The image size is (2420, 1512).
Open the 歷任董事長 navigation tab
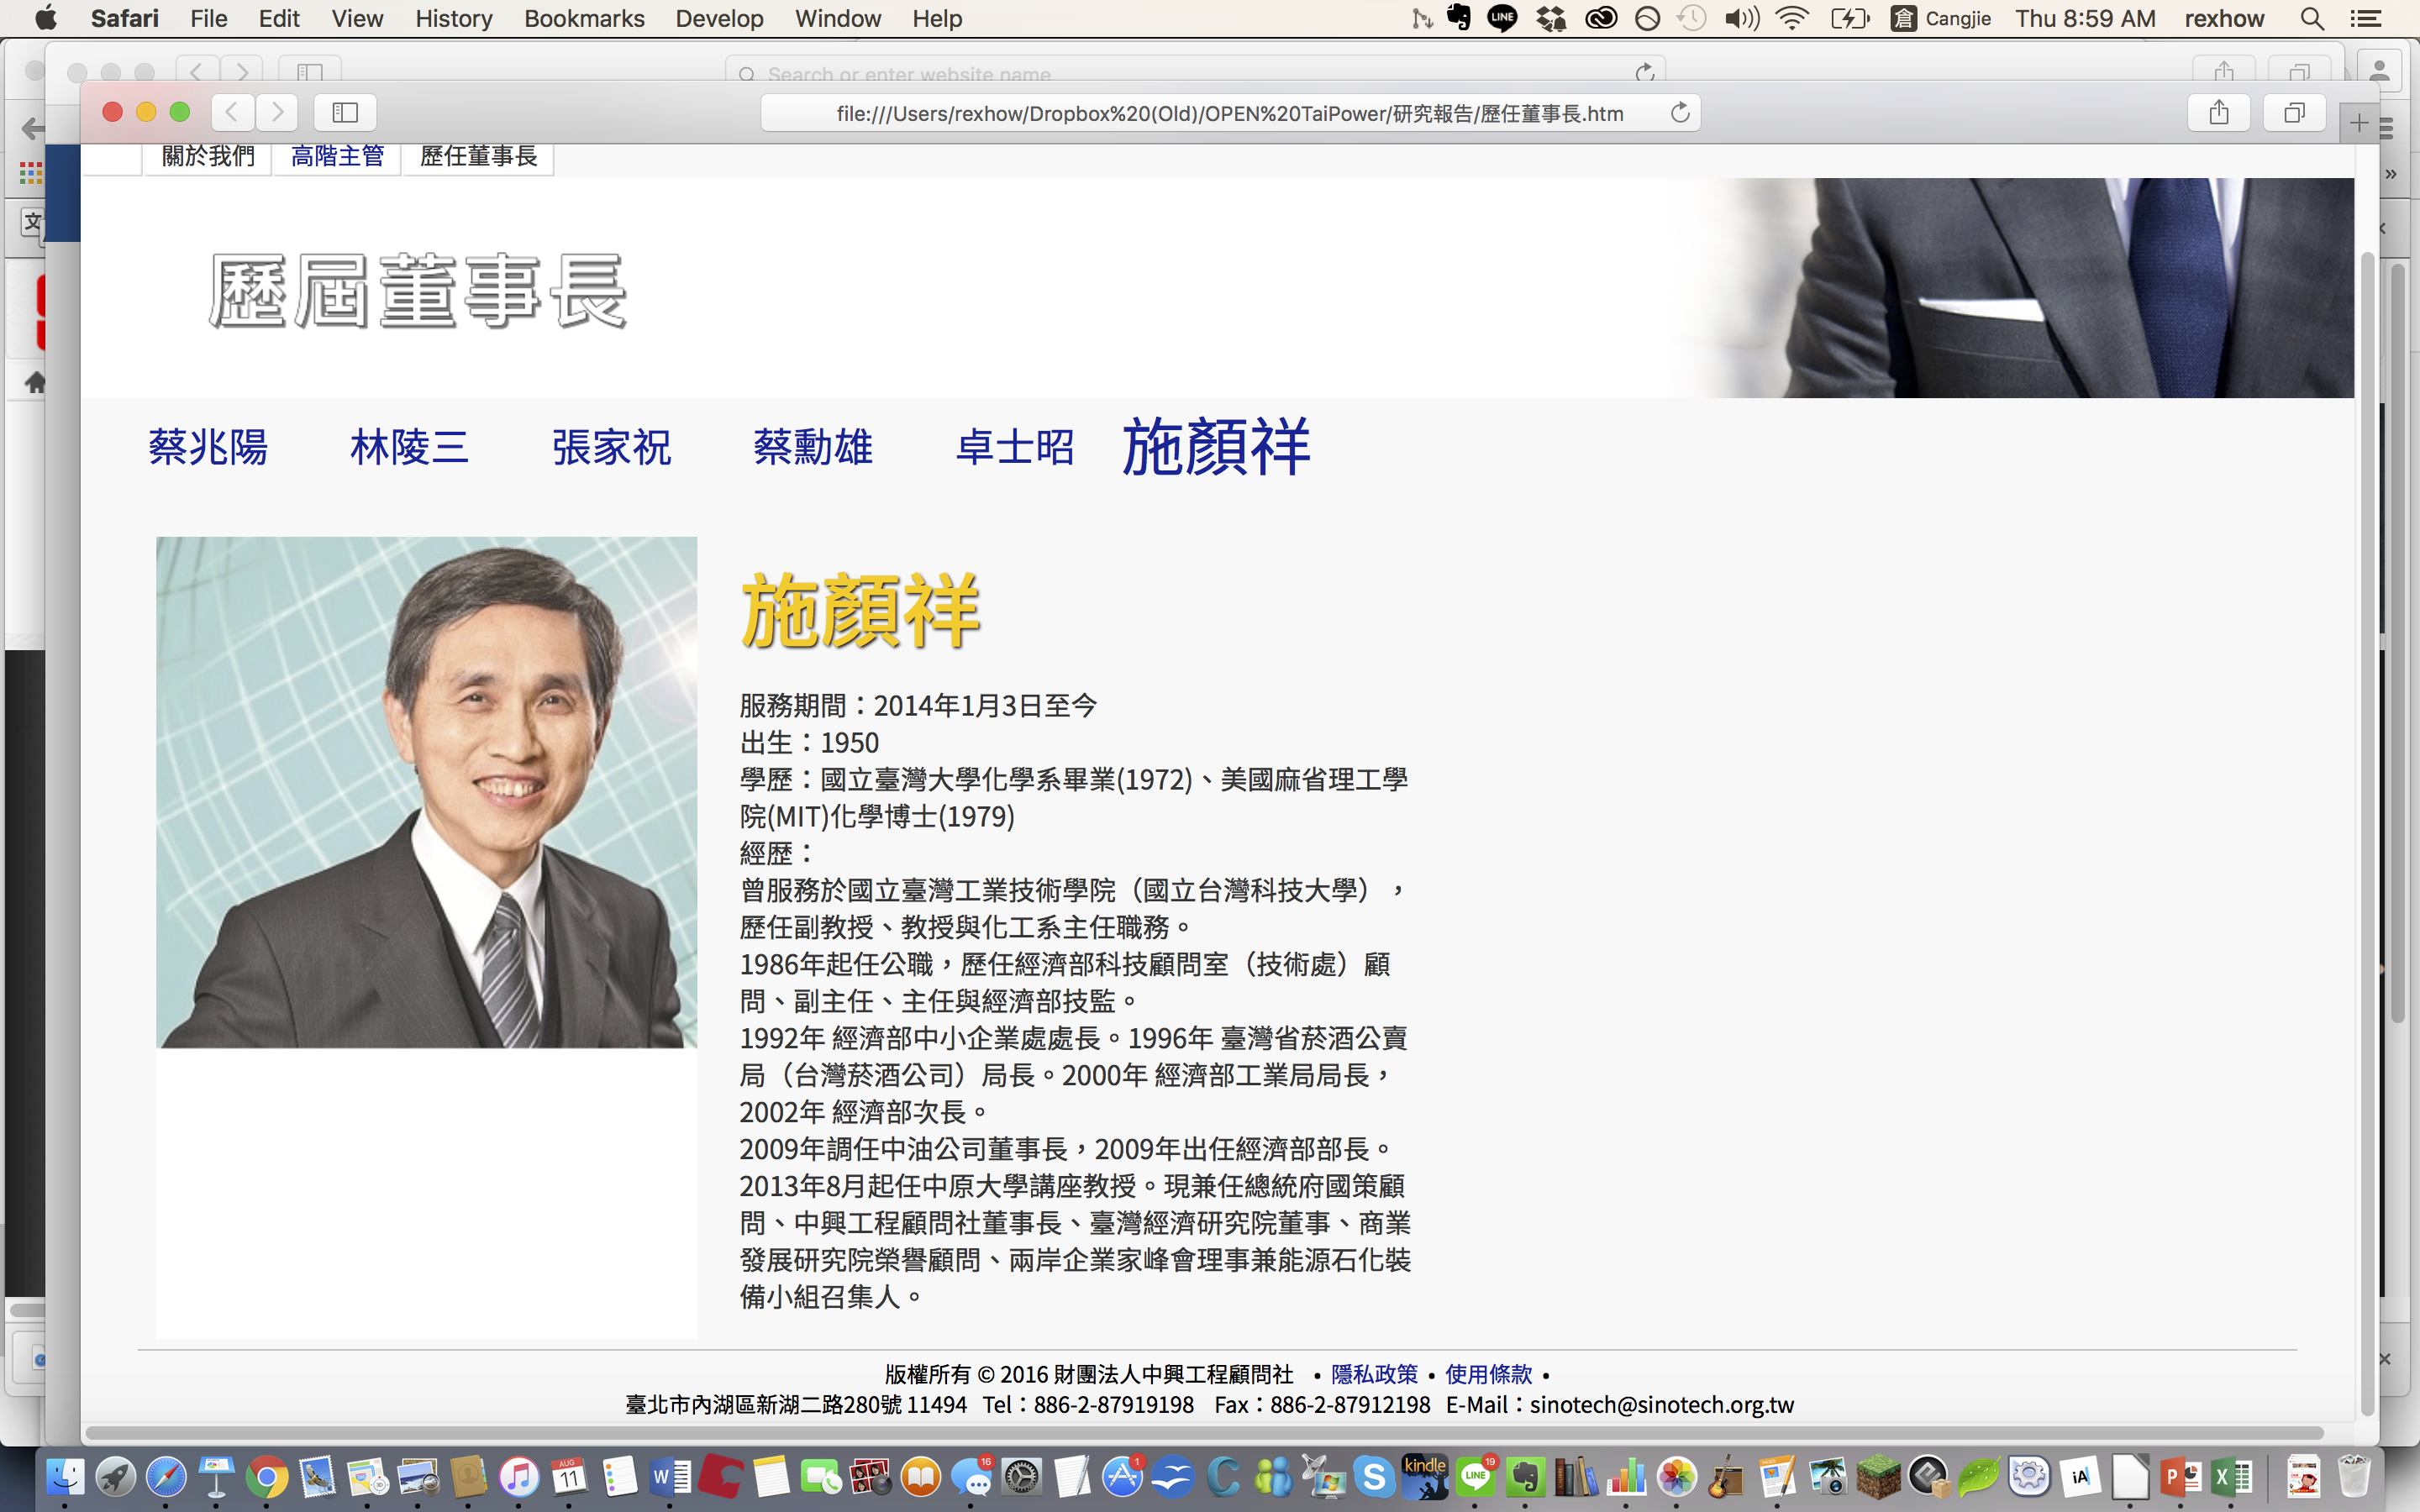[x=478, y=156]
